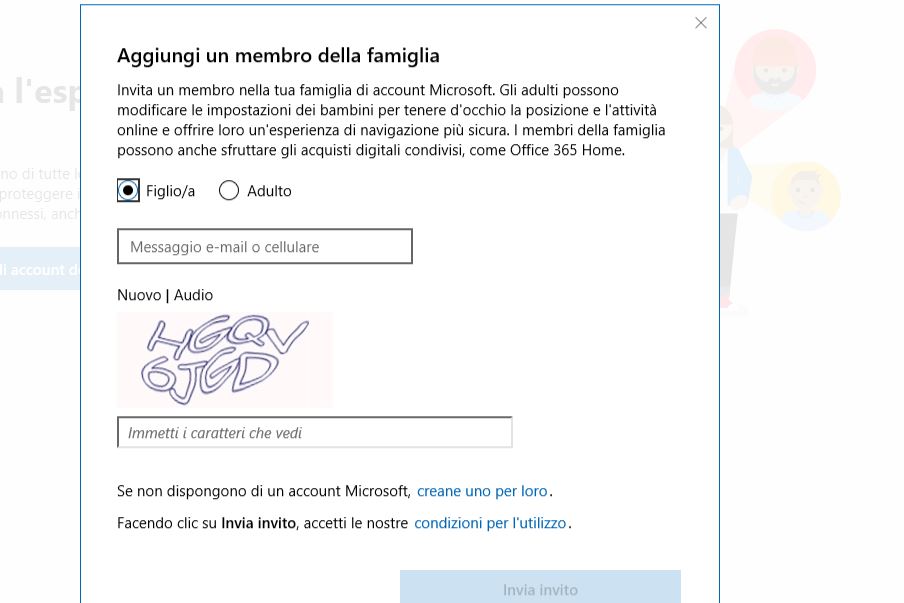Focus the e-mail o cellulare field
This screenshot has width=904, height=603.
(x=264, y=247)
